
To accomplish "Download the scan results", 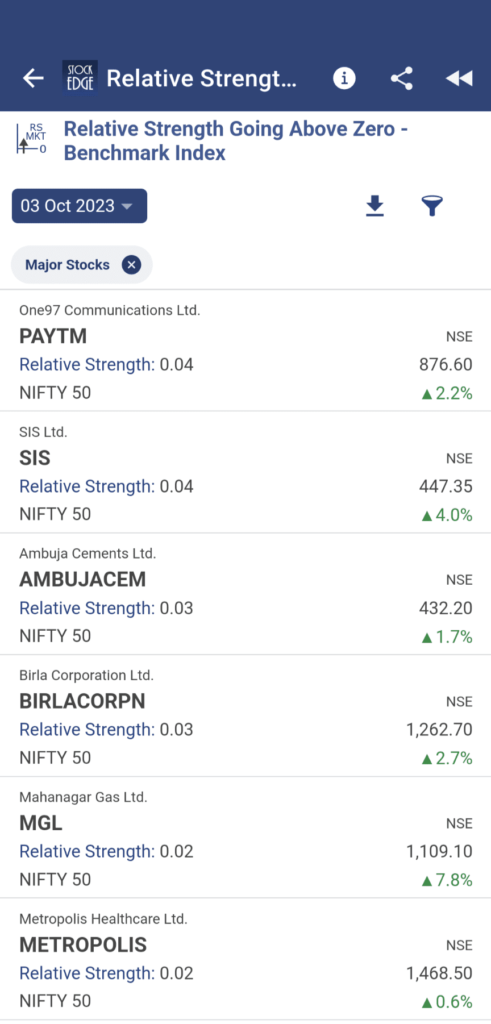I will [x=375, y=206].
